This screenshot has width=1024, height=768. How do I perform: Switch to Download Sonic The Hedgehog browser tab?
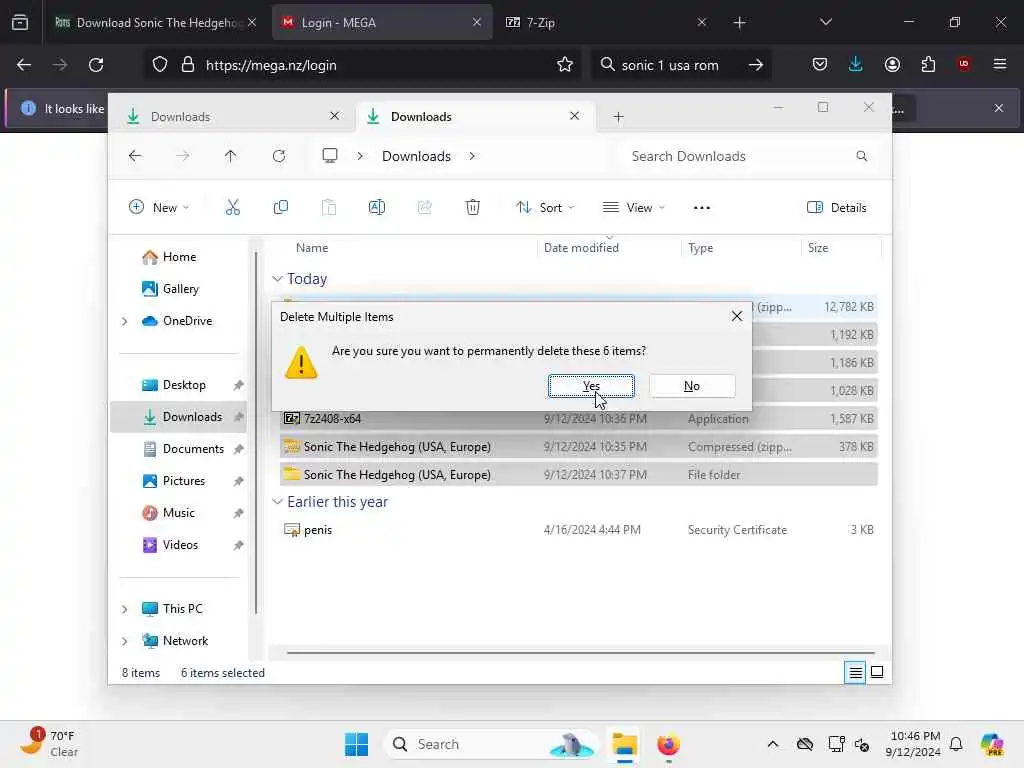(155, 22)
